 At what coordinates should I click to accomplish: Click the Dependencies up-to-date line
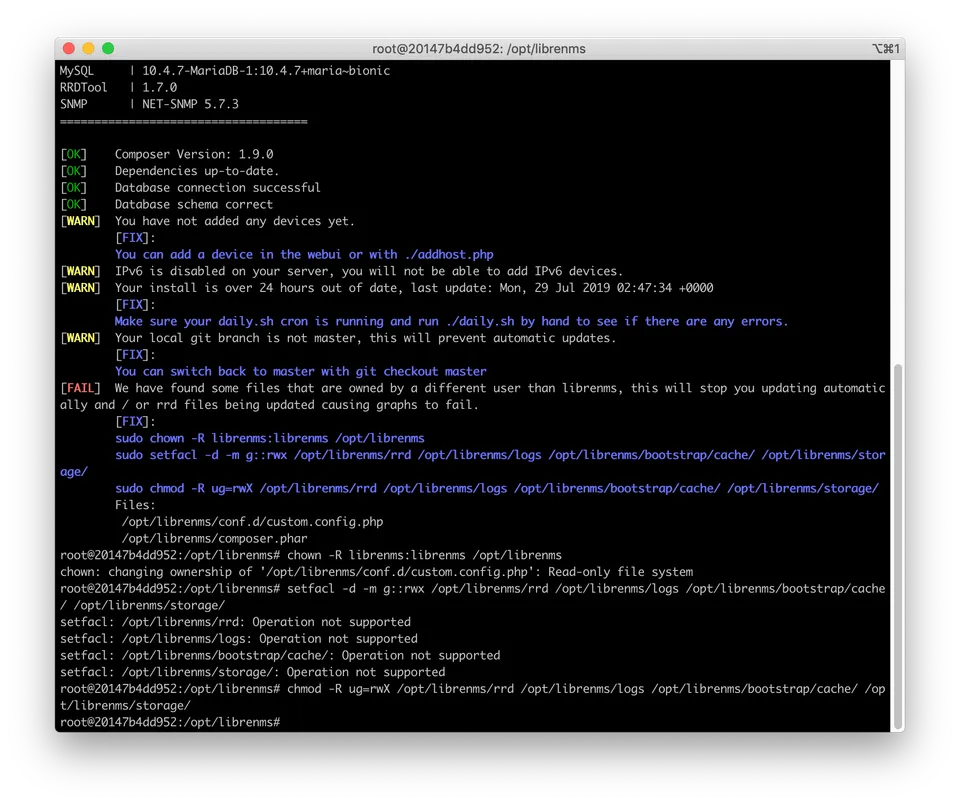169,171
